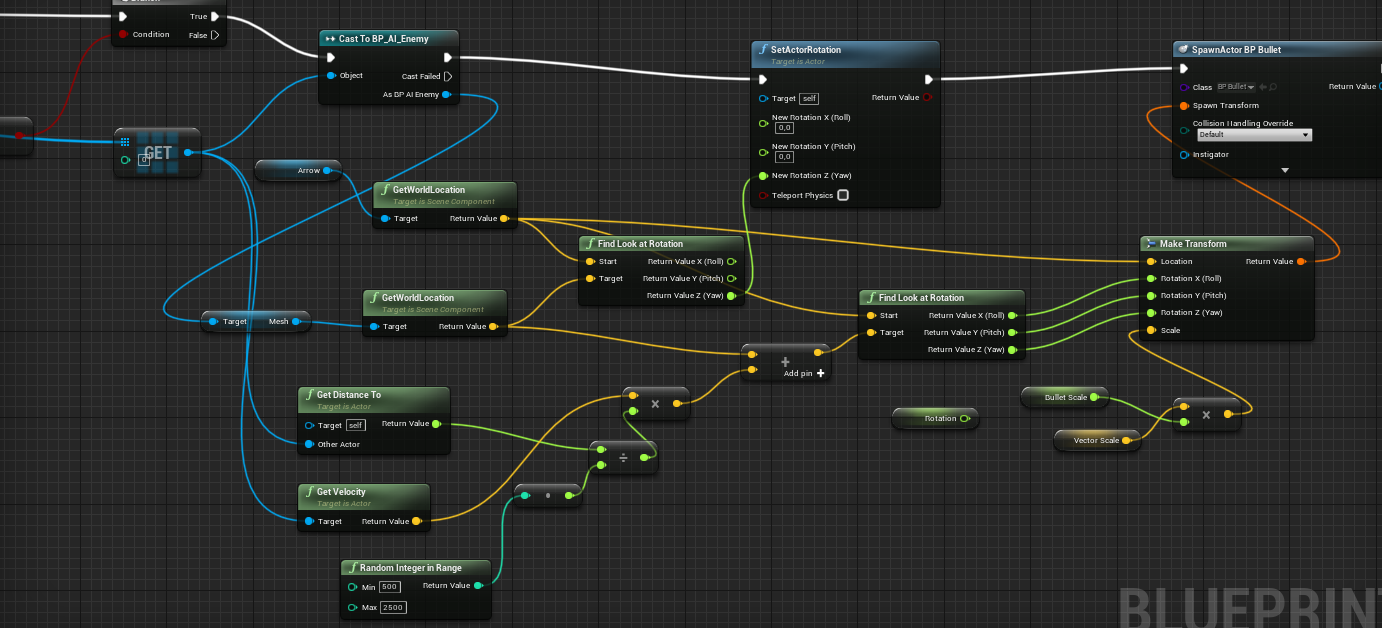
Task: Edit the Min value 500 field
Action: pyautogui.click(x=390, y=587)
